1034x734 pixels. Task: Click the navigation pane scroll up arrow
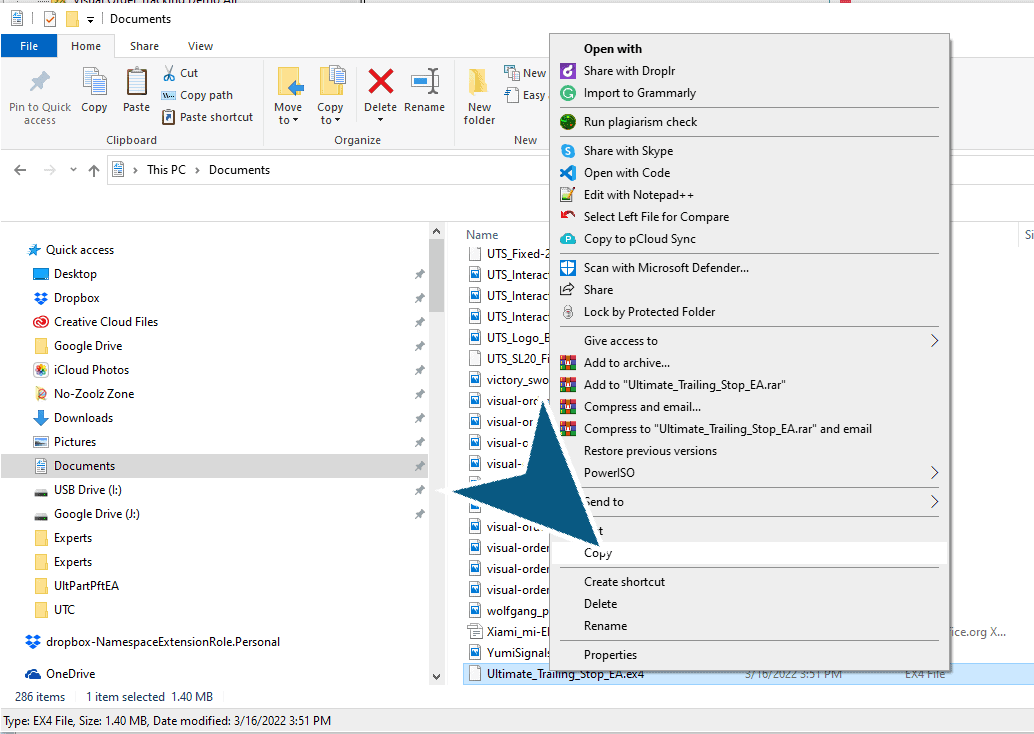436,231
